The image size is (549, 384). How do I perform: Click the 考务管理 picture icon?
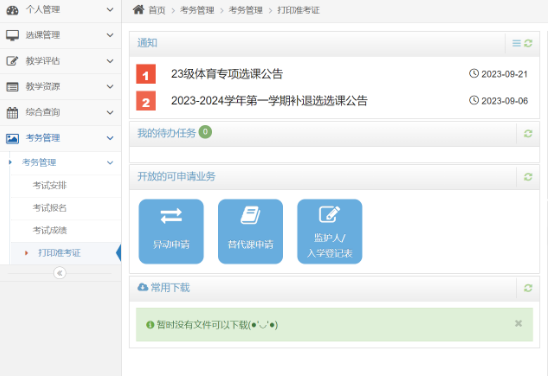[12, 139]
